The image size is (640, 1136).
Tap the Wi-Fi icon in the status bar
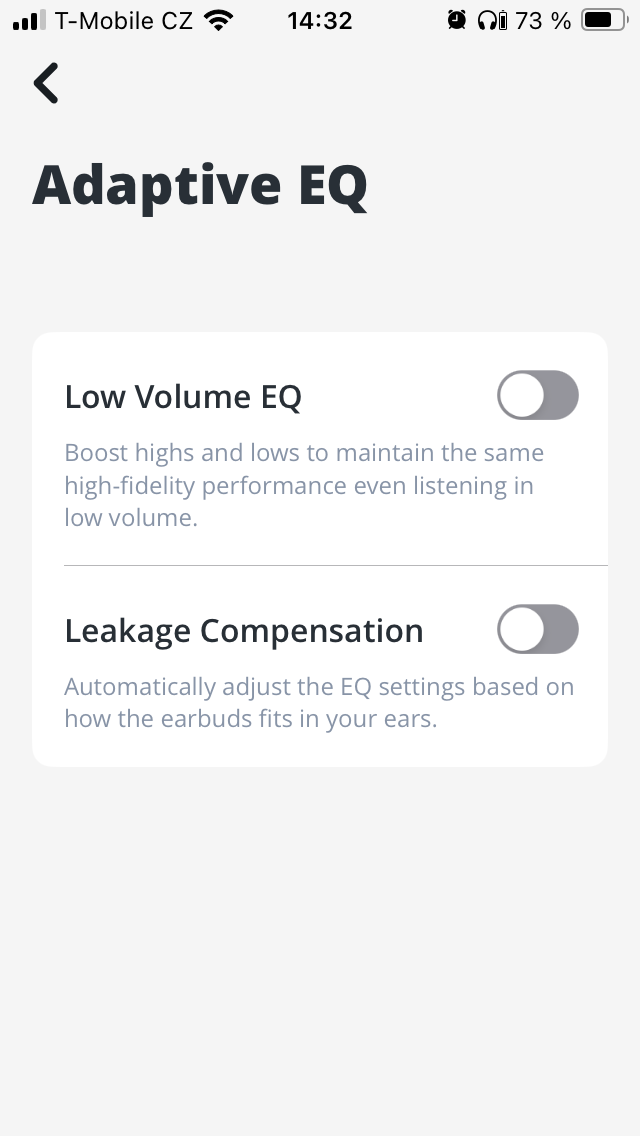coord(216,20)
